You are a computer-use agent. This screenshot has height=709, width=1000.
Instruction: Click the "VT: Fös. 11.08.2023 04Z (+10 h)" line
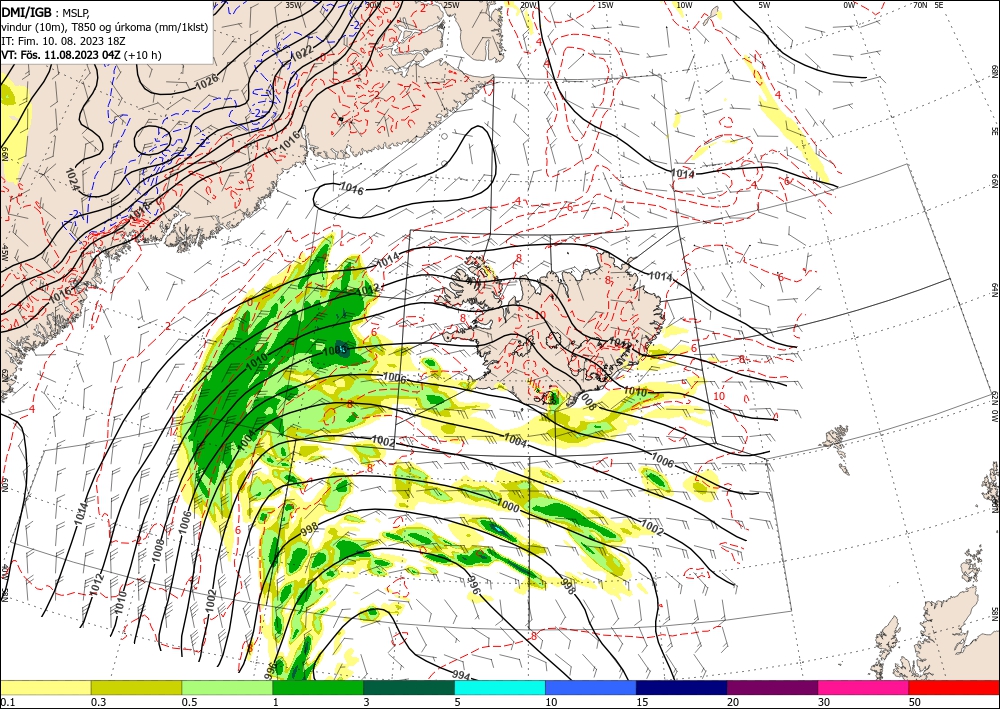tap(82, 55)
